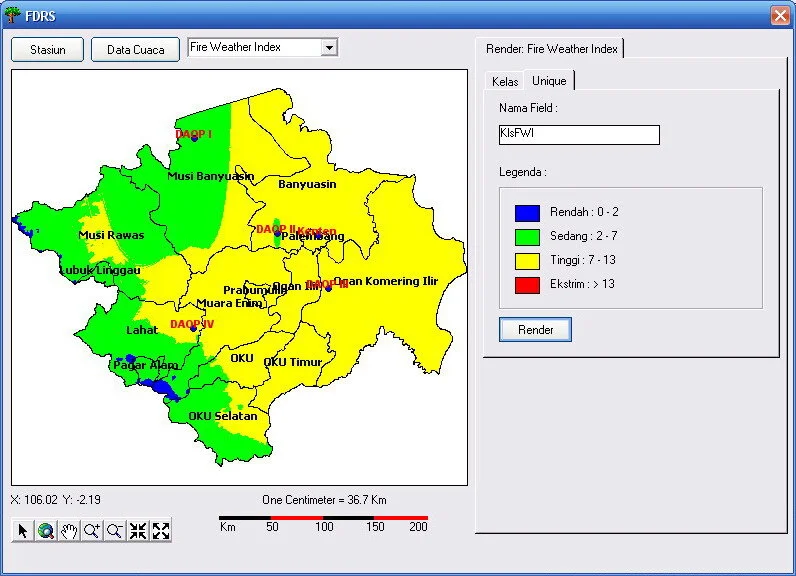The width and height of the screenshot is (796, 576).
Task: Click the outward arrows fixed zoom-out icon
Action: point(161,531)
